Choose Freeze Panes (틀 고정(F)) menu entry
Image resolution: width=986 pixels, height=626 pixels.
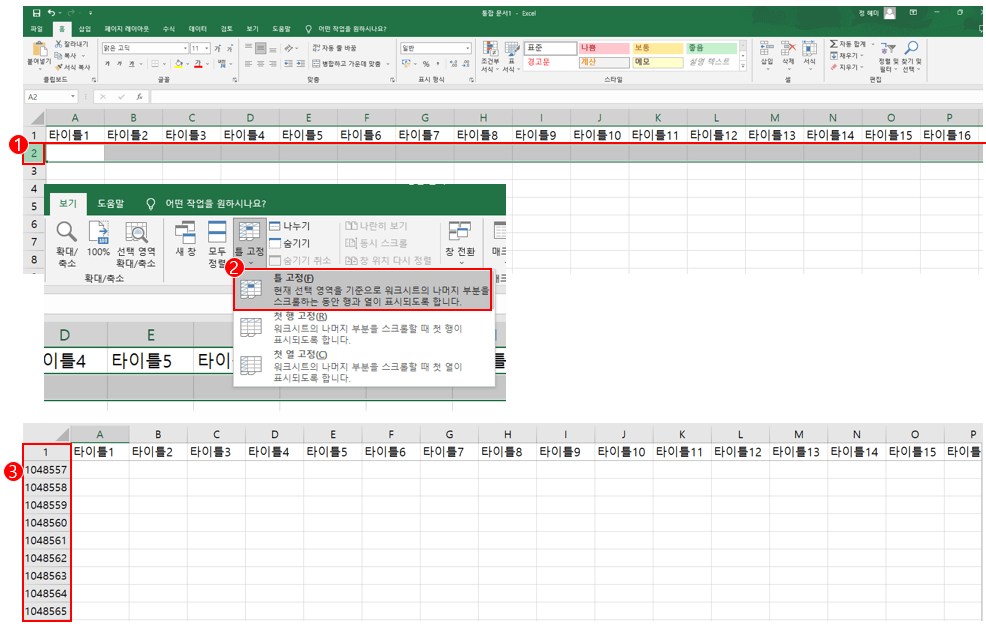pos(363,290)
